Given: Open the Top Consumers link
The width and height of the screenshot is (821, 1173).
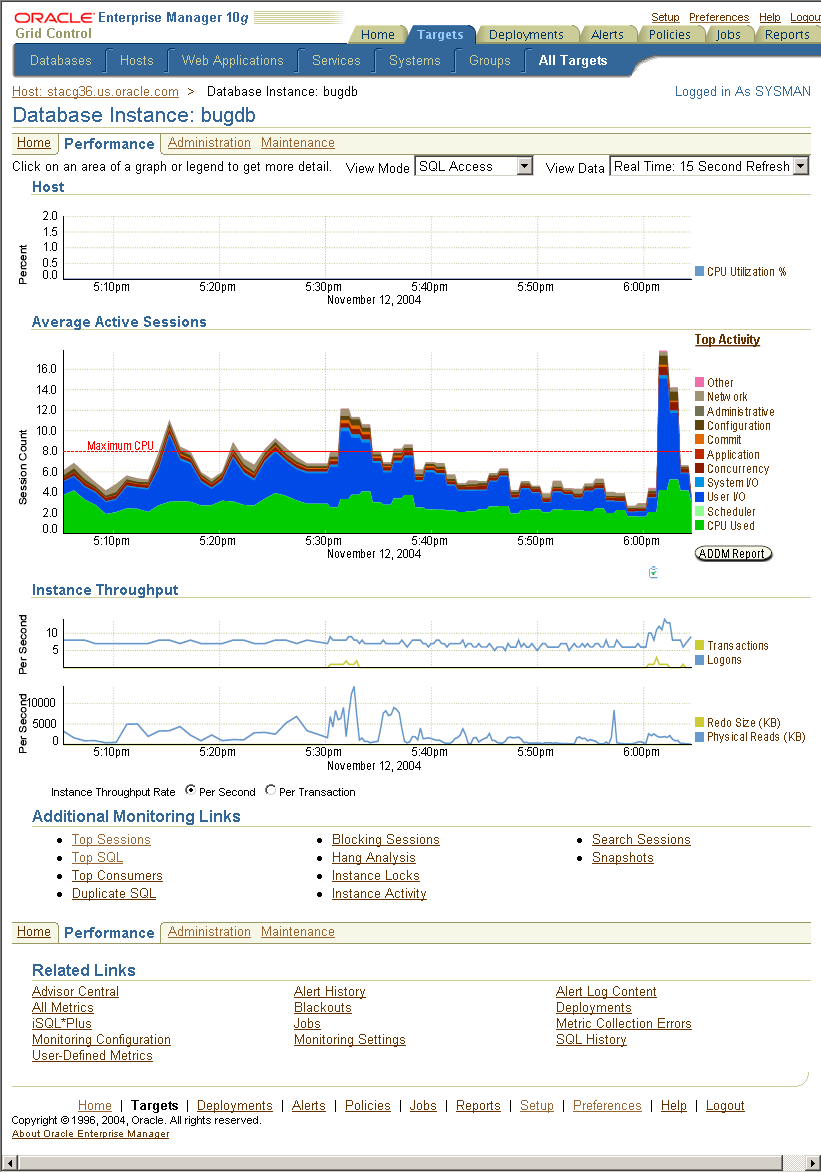Looking at the screenshot, I should click(117, 875).
